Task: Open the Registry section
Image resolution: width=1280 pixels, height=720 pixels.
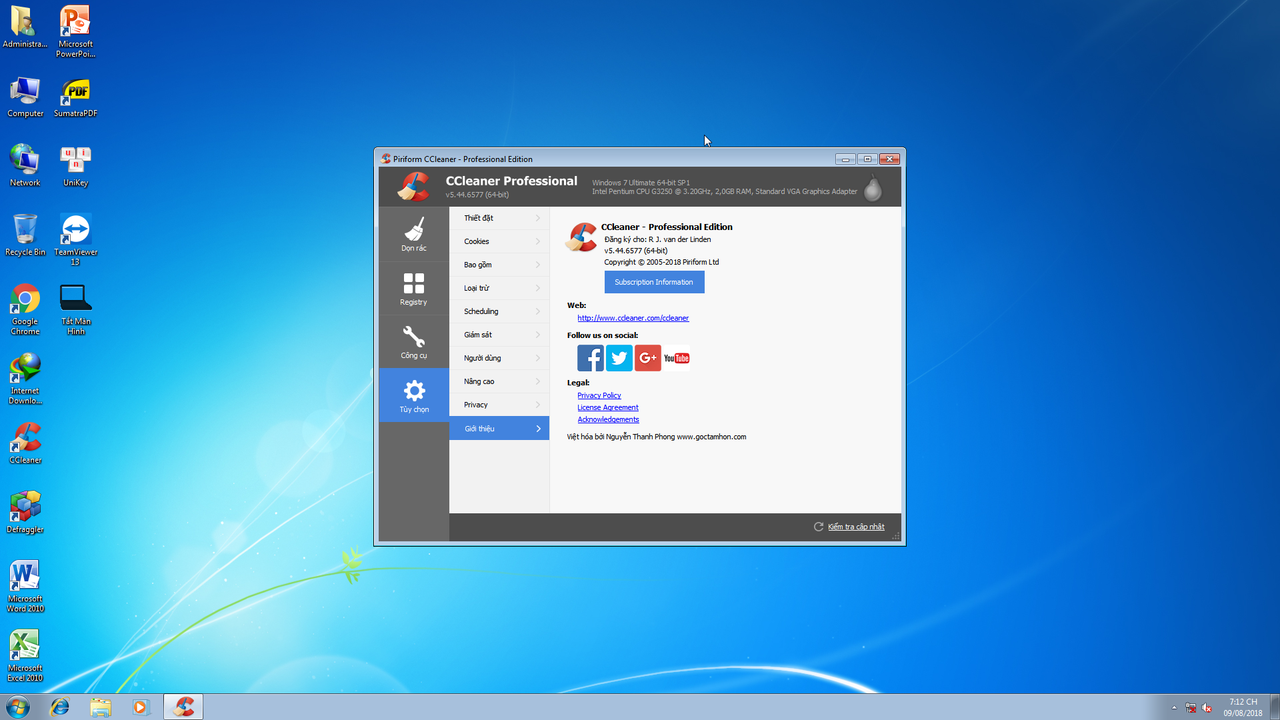Action: (414, 288)
